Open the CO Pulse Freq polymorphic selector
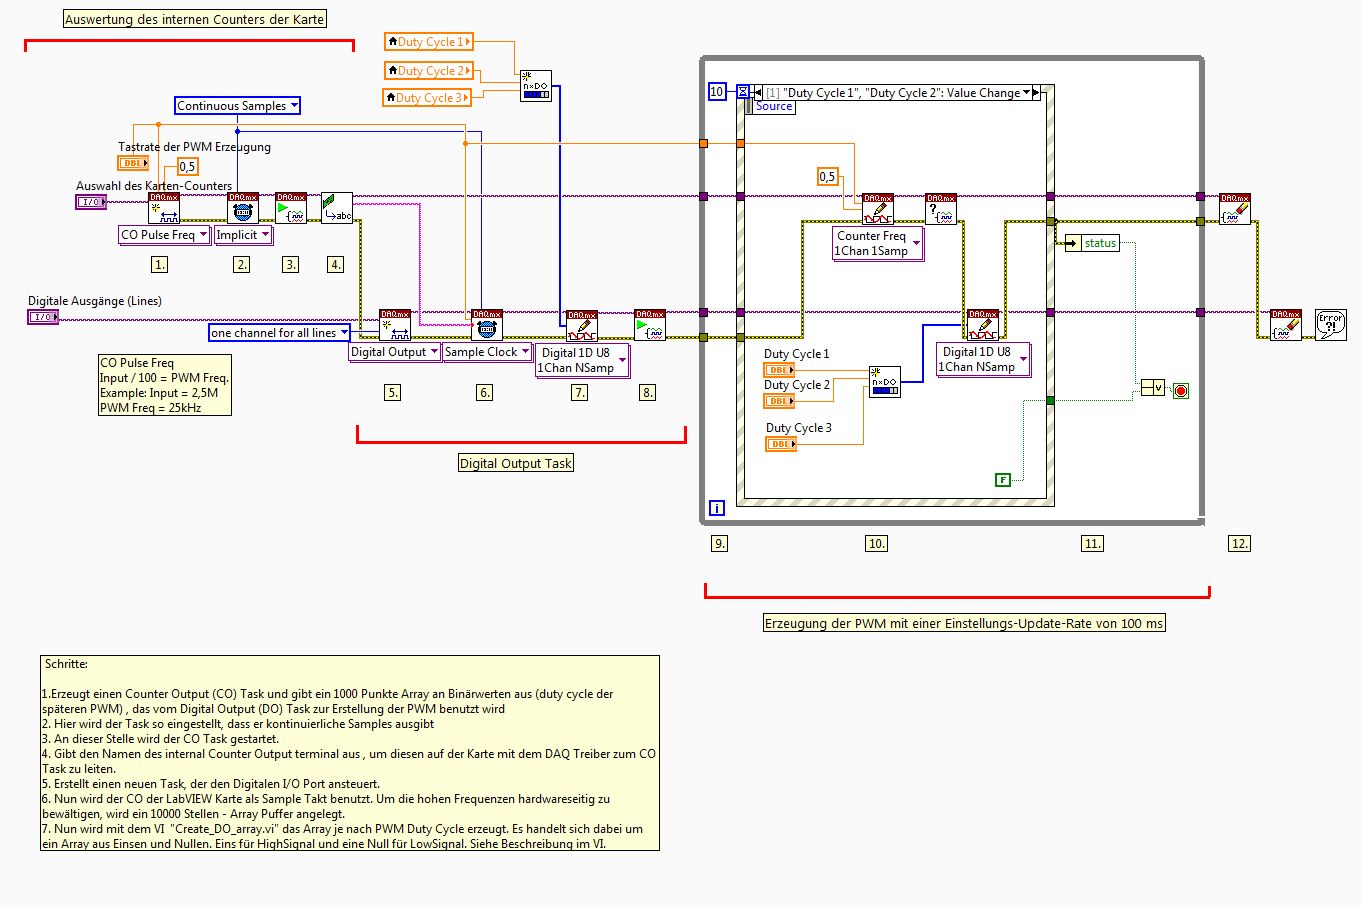Image resolution: width=1361 pixels, height=908 pixels. (165, 235)
